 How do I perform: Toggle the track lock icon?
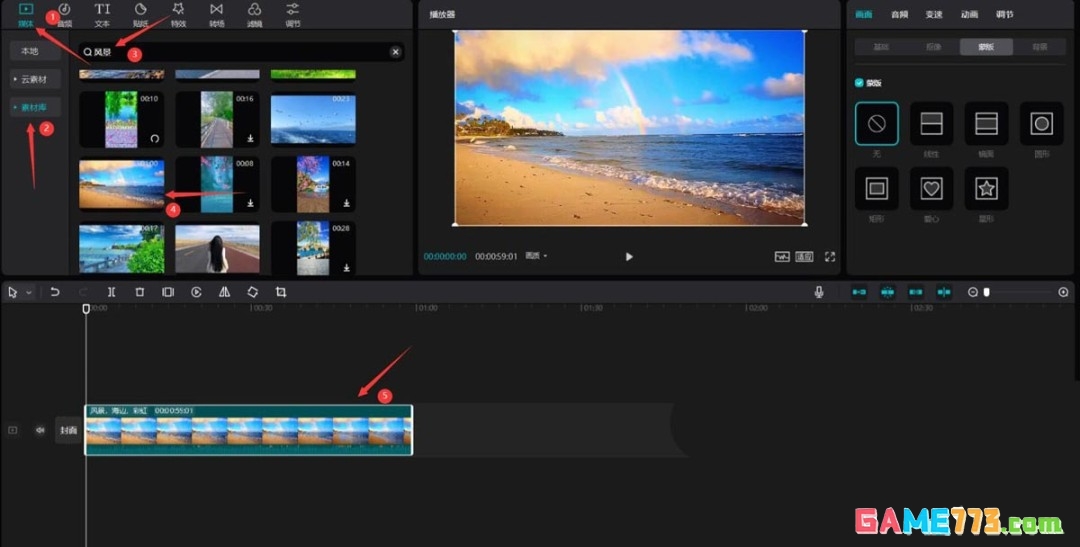tap(13, 430)
